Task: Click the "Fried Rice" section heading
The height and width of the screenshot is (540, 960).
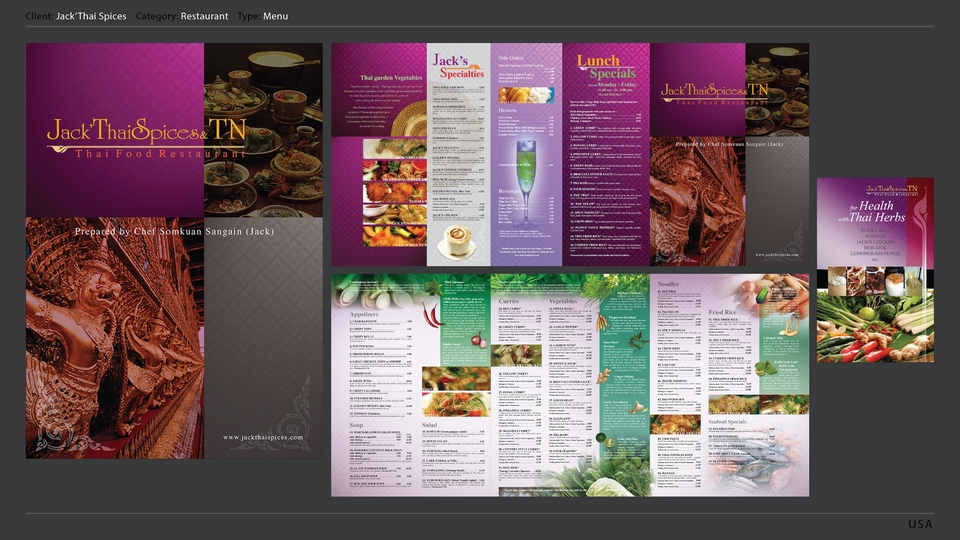Action: click(722, 312)
